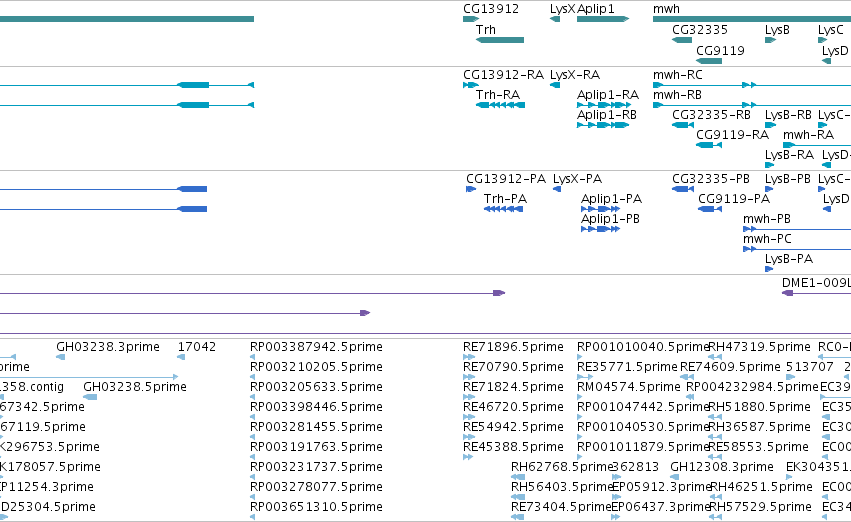Click the LysX-RA transcript label
The width and height of the screenshot is (851, 522).
pyautogui.click(x=575, y=75)
